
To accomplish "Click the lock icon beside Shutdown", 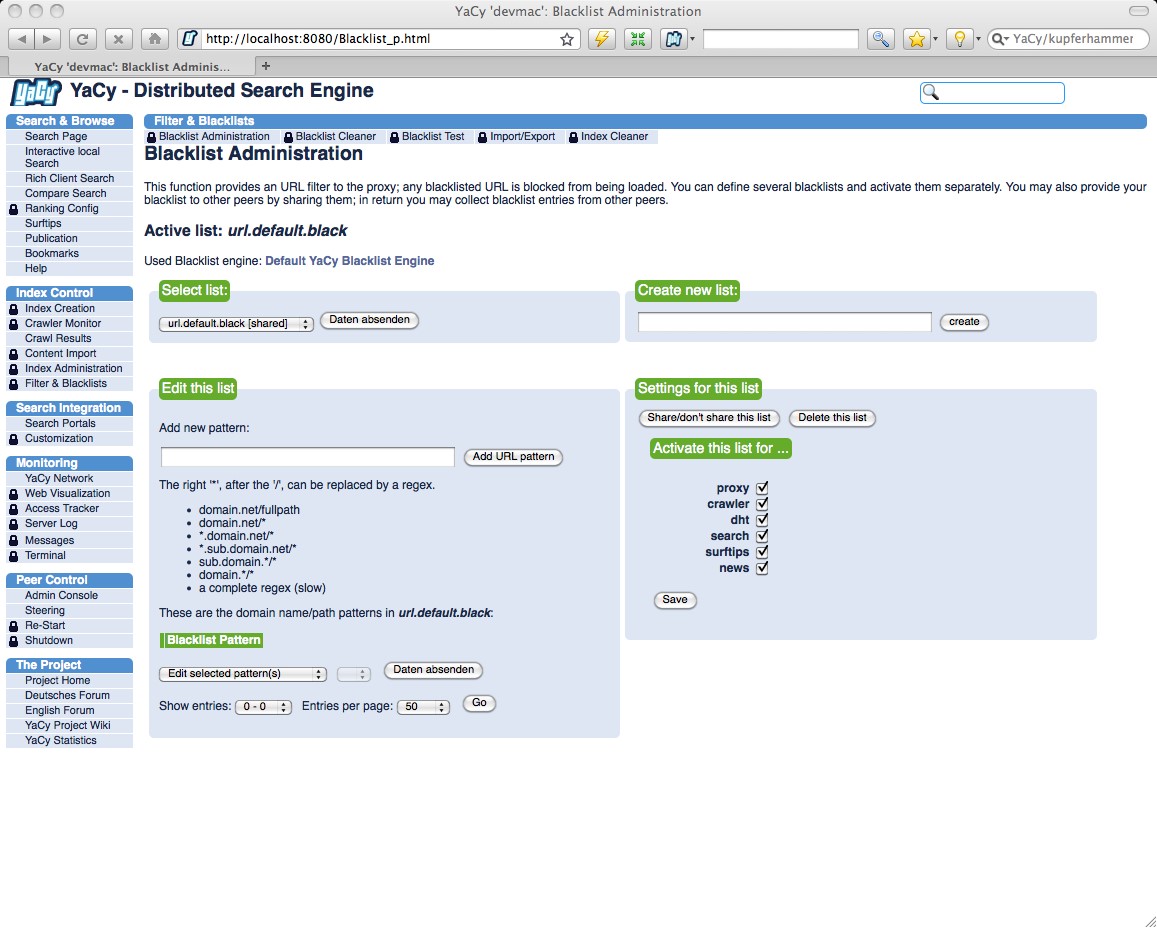I will click(13, 641).
